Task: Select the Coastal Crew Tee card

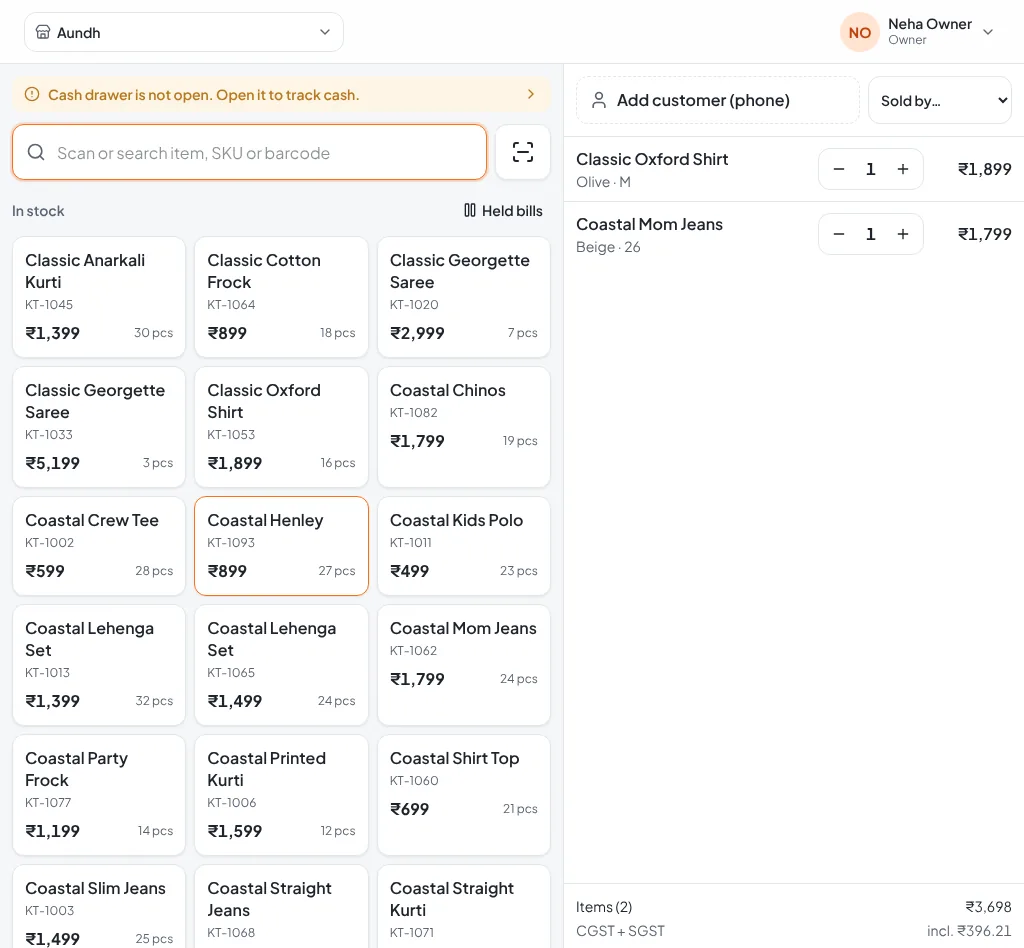Action: coord(99,546)
